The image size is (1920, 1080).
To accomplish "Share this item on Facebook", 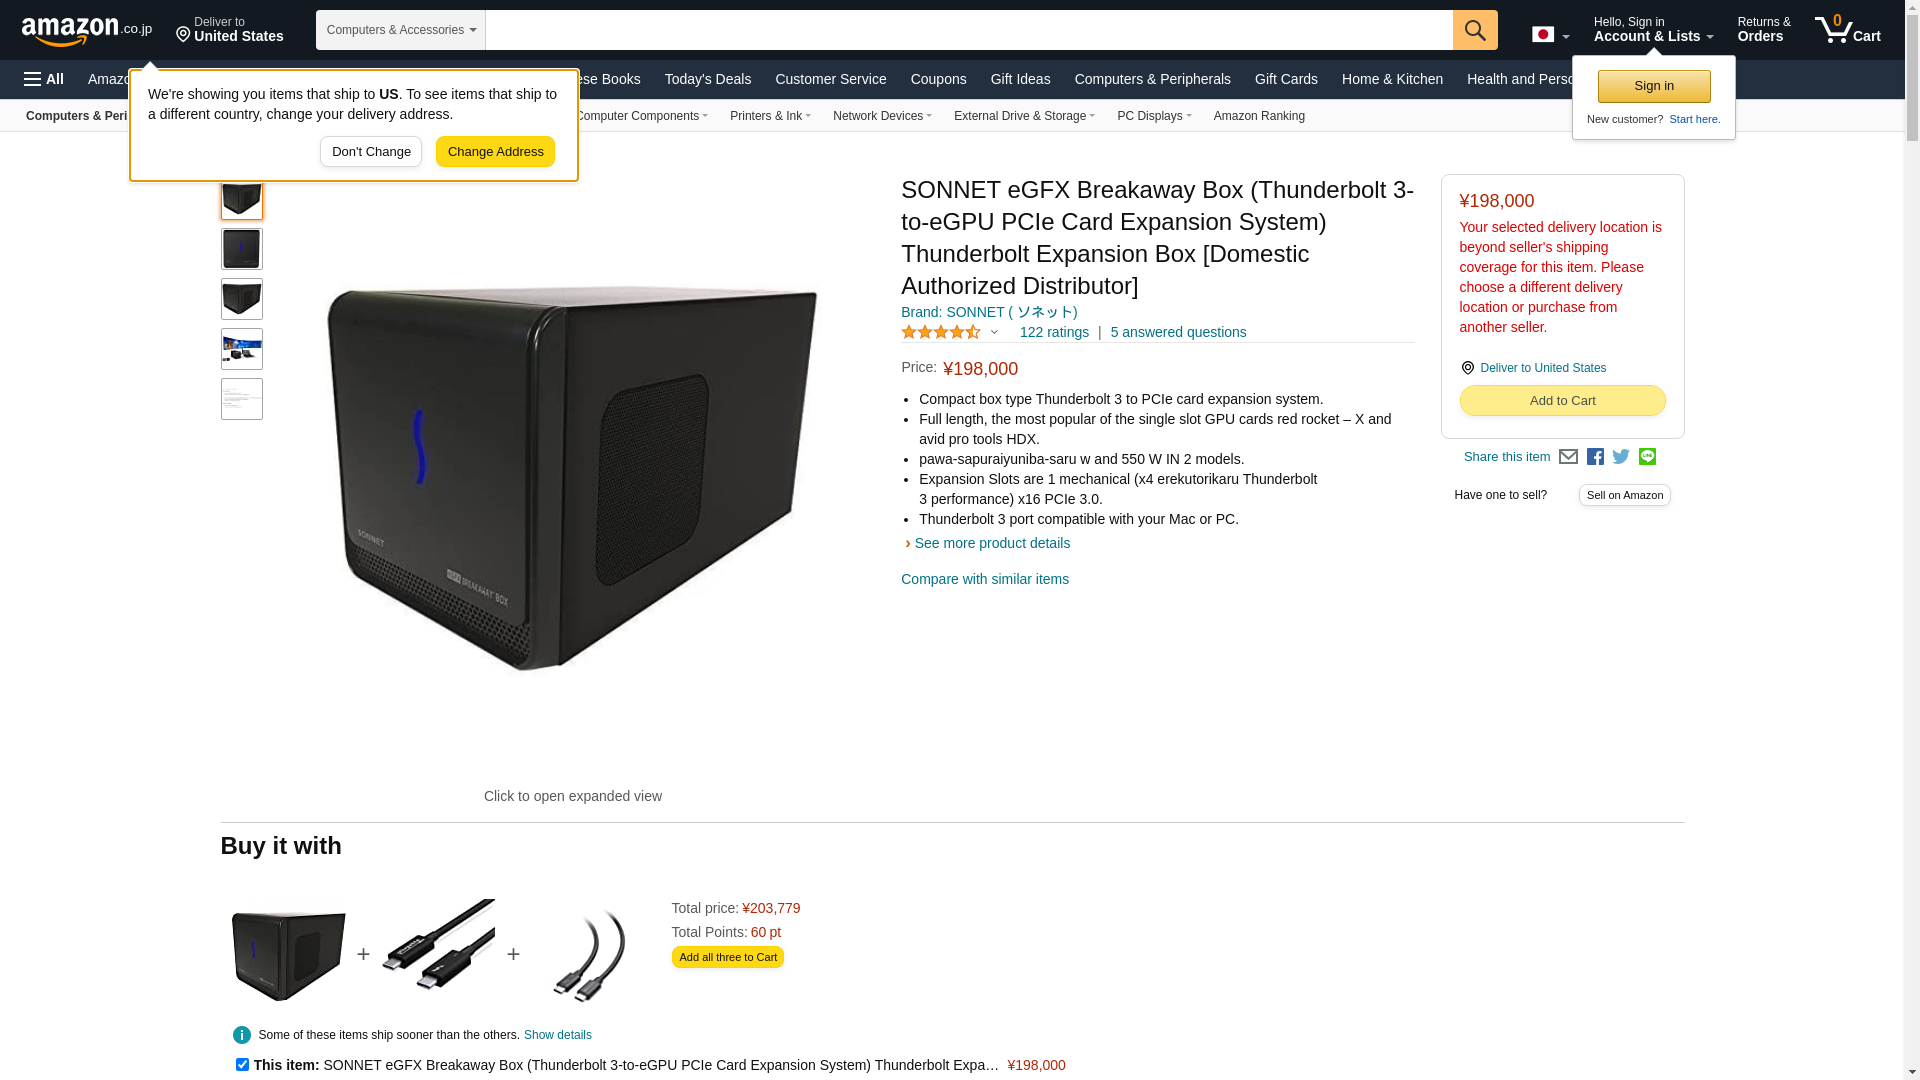I will 1595,457.
